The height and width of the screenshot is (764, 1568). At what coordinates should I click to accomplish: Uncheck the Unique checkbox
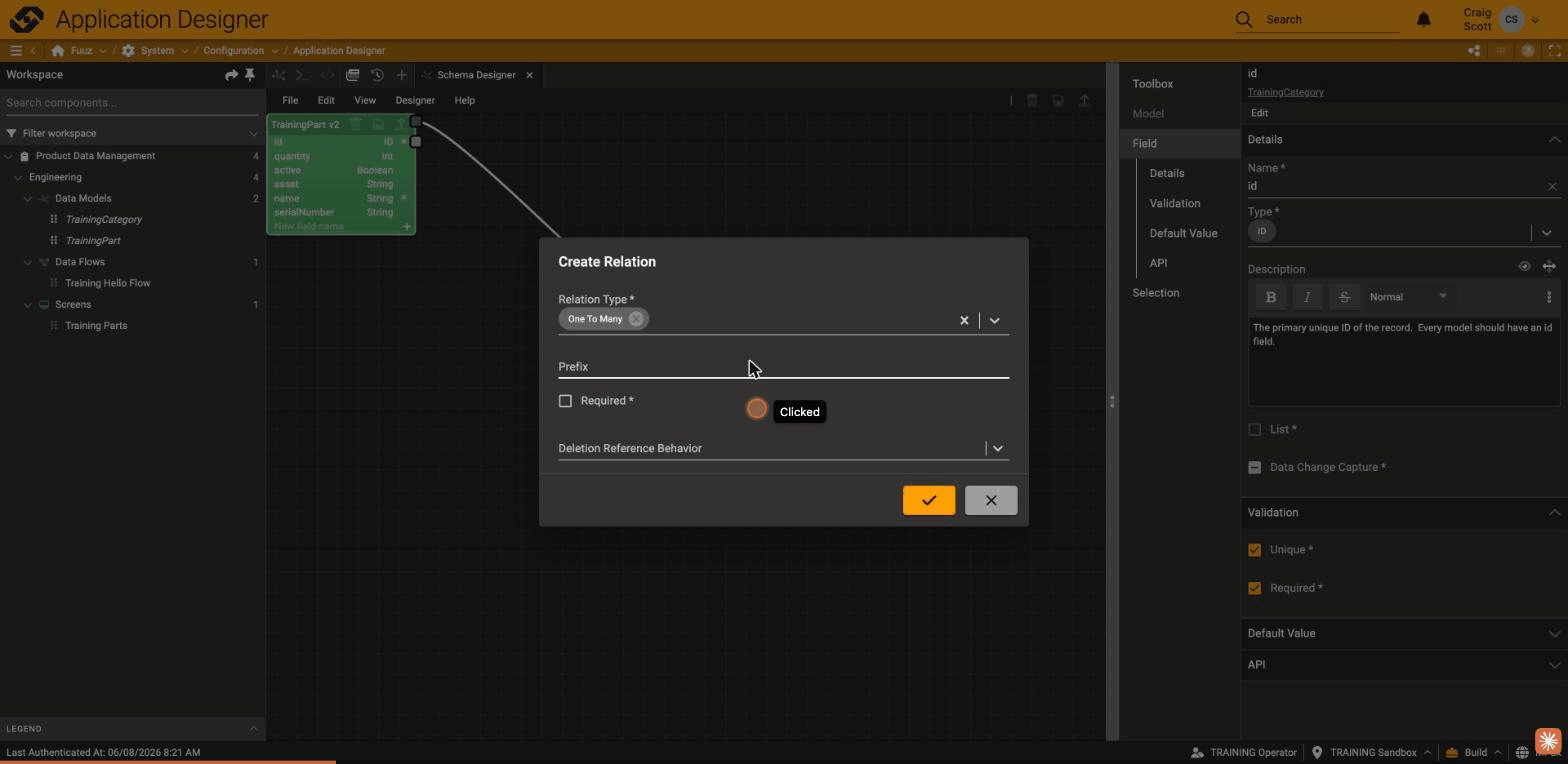tap(1255, 550)
